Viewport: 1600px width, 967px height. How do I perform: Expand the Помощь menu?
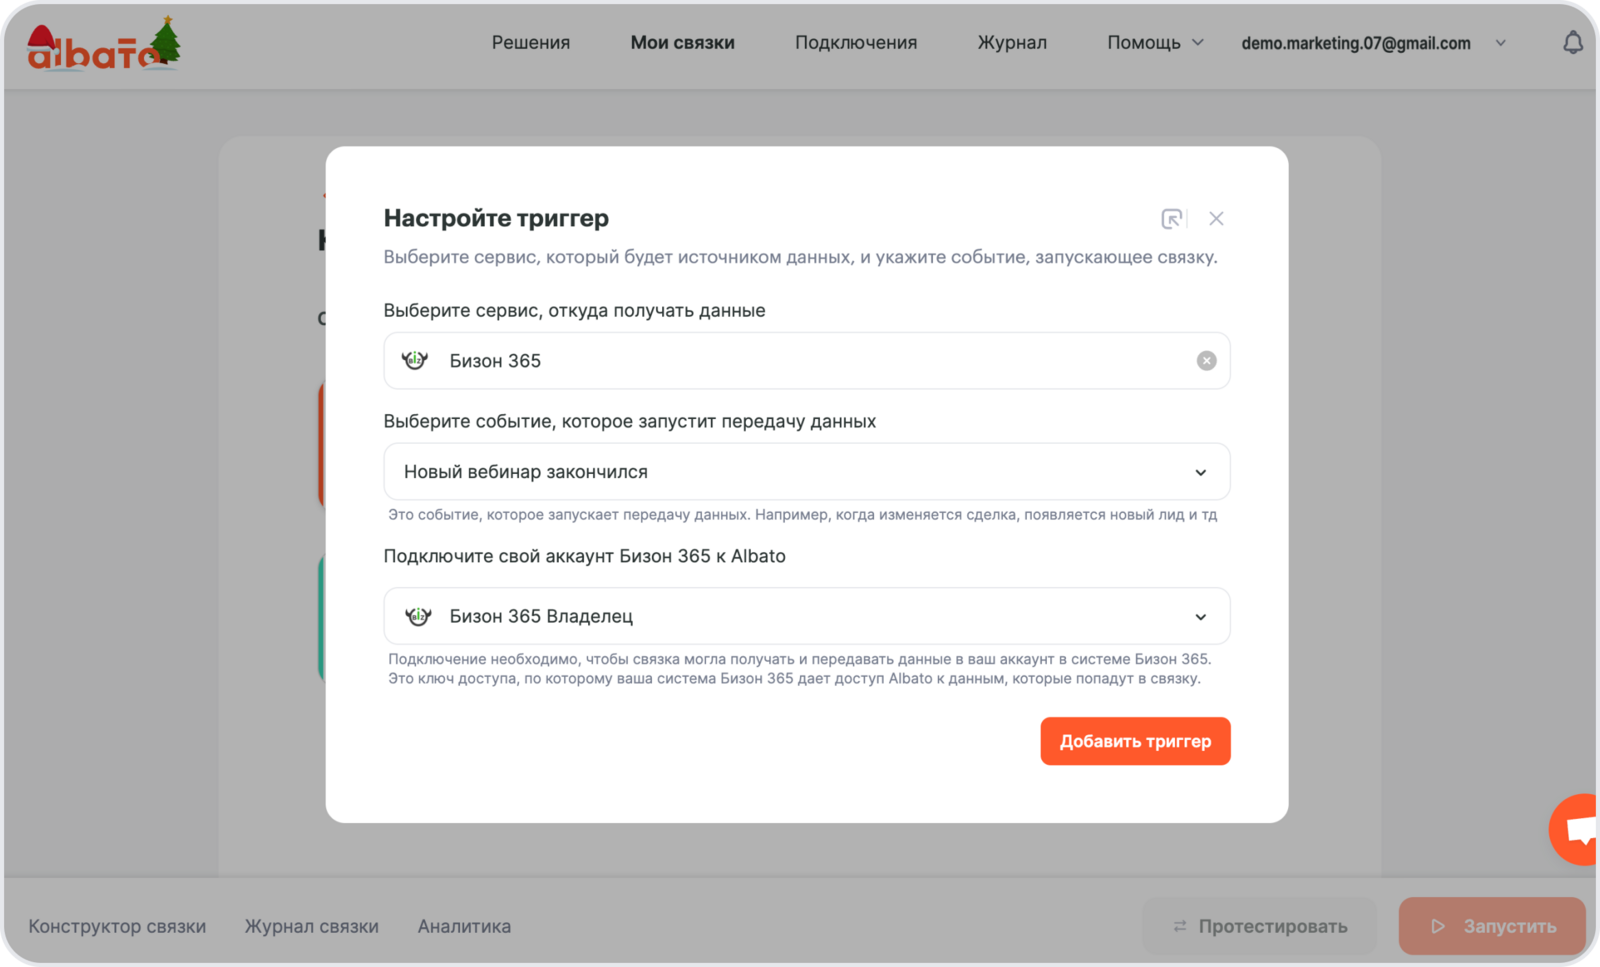click(x=1154, y=43)
